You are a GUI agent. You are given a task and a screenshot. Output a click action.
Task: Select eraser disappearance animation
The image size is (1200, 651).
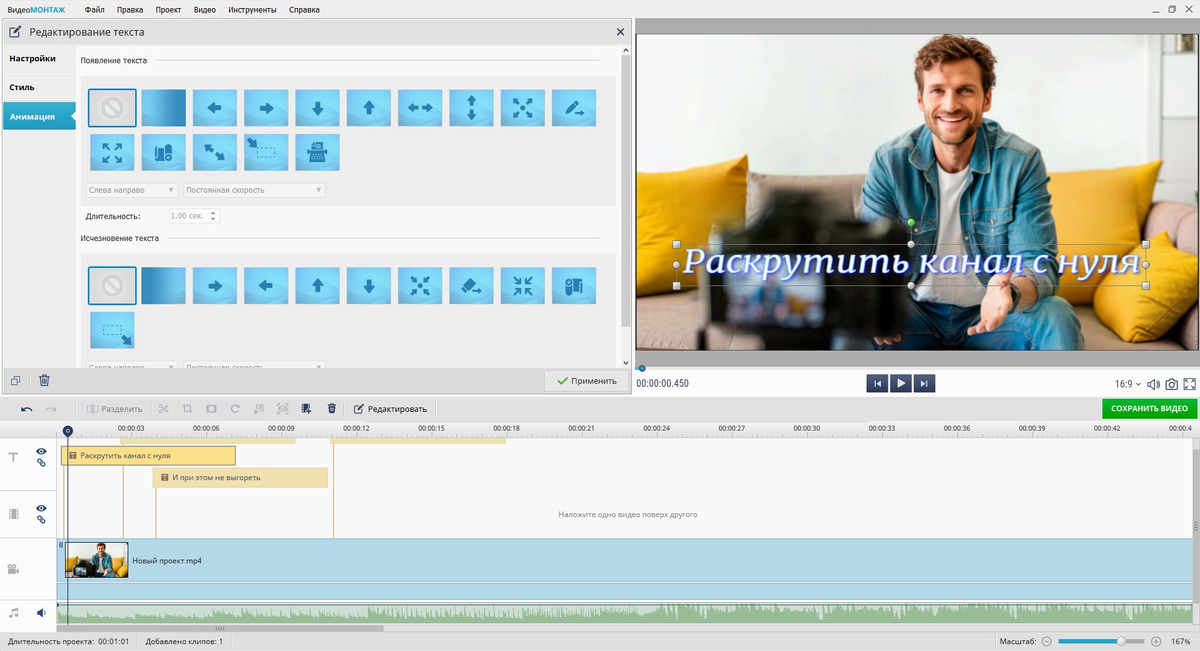point(472,285)
